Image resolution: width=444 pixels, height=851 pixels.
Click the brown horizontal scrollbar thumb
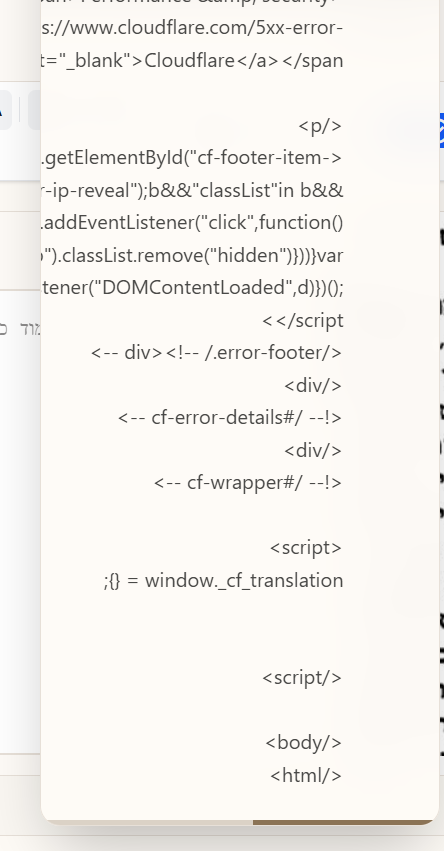344,822
